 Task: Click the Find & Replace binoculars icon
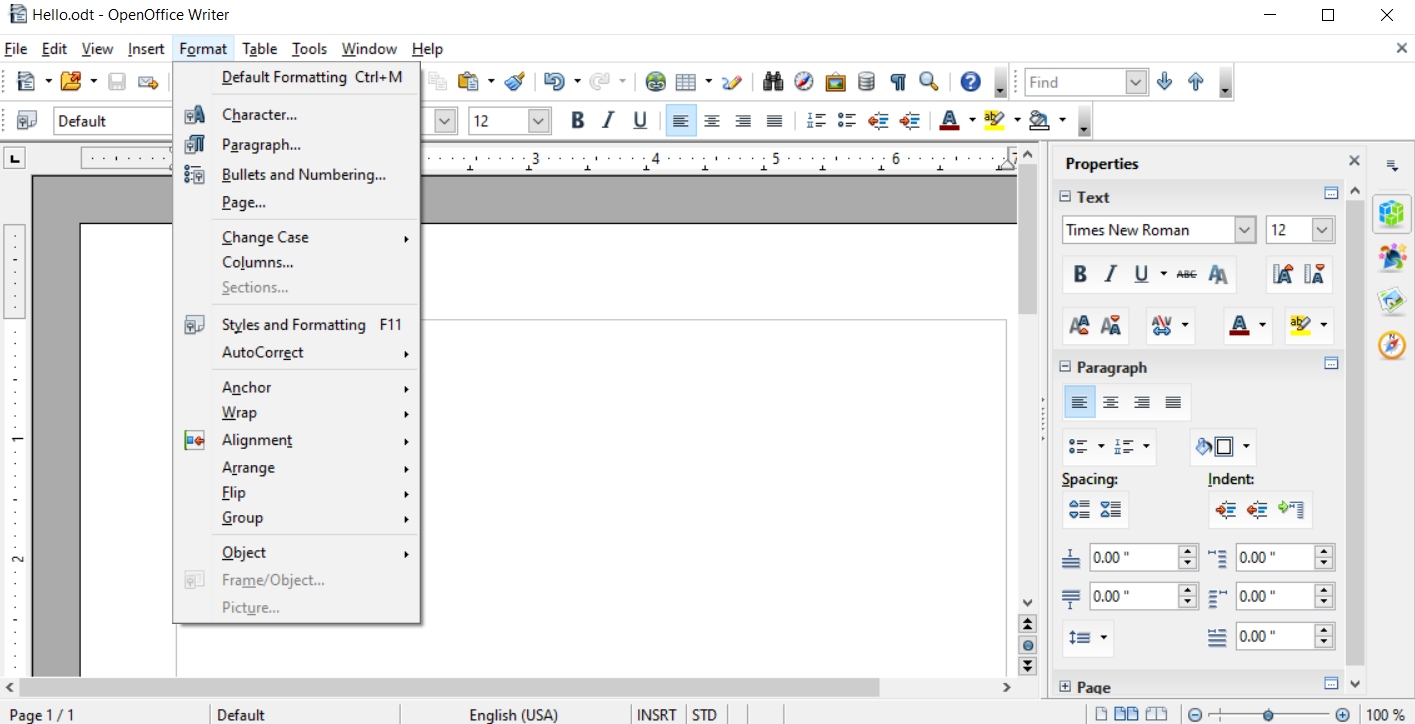[772, 82]
